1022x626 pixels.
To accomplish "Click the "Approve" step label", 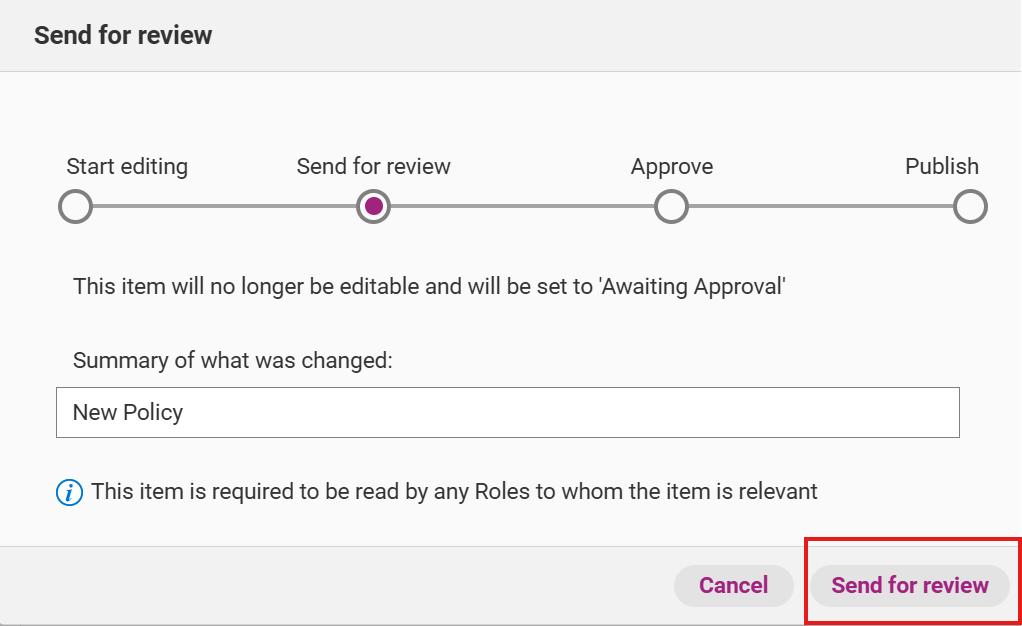I will [x=671, y=167].
